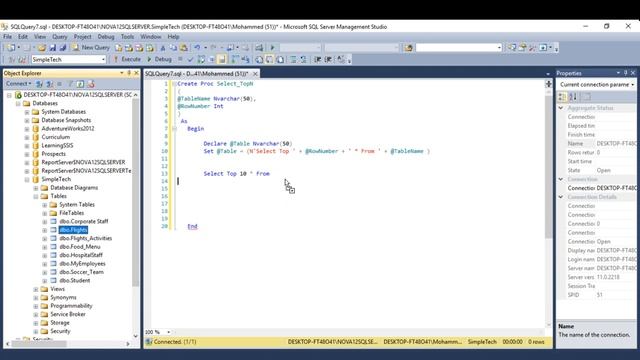The image size is (640, 360).
Task: Click the Refresh icon in Object Explorer
Action: [80, 84]
